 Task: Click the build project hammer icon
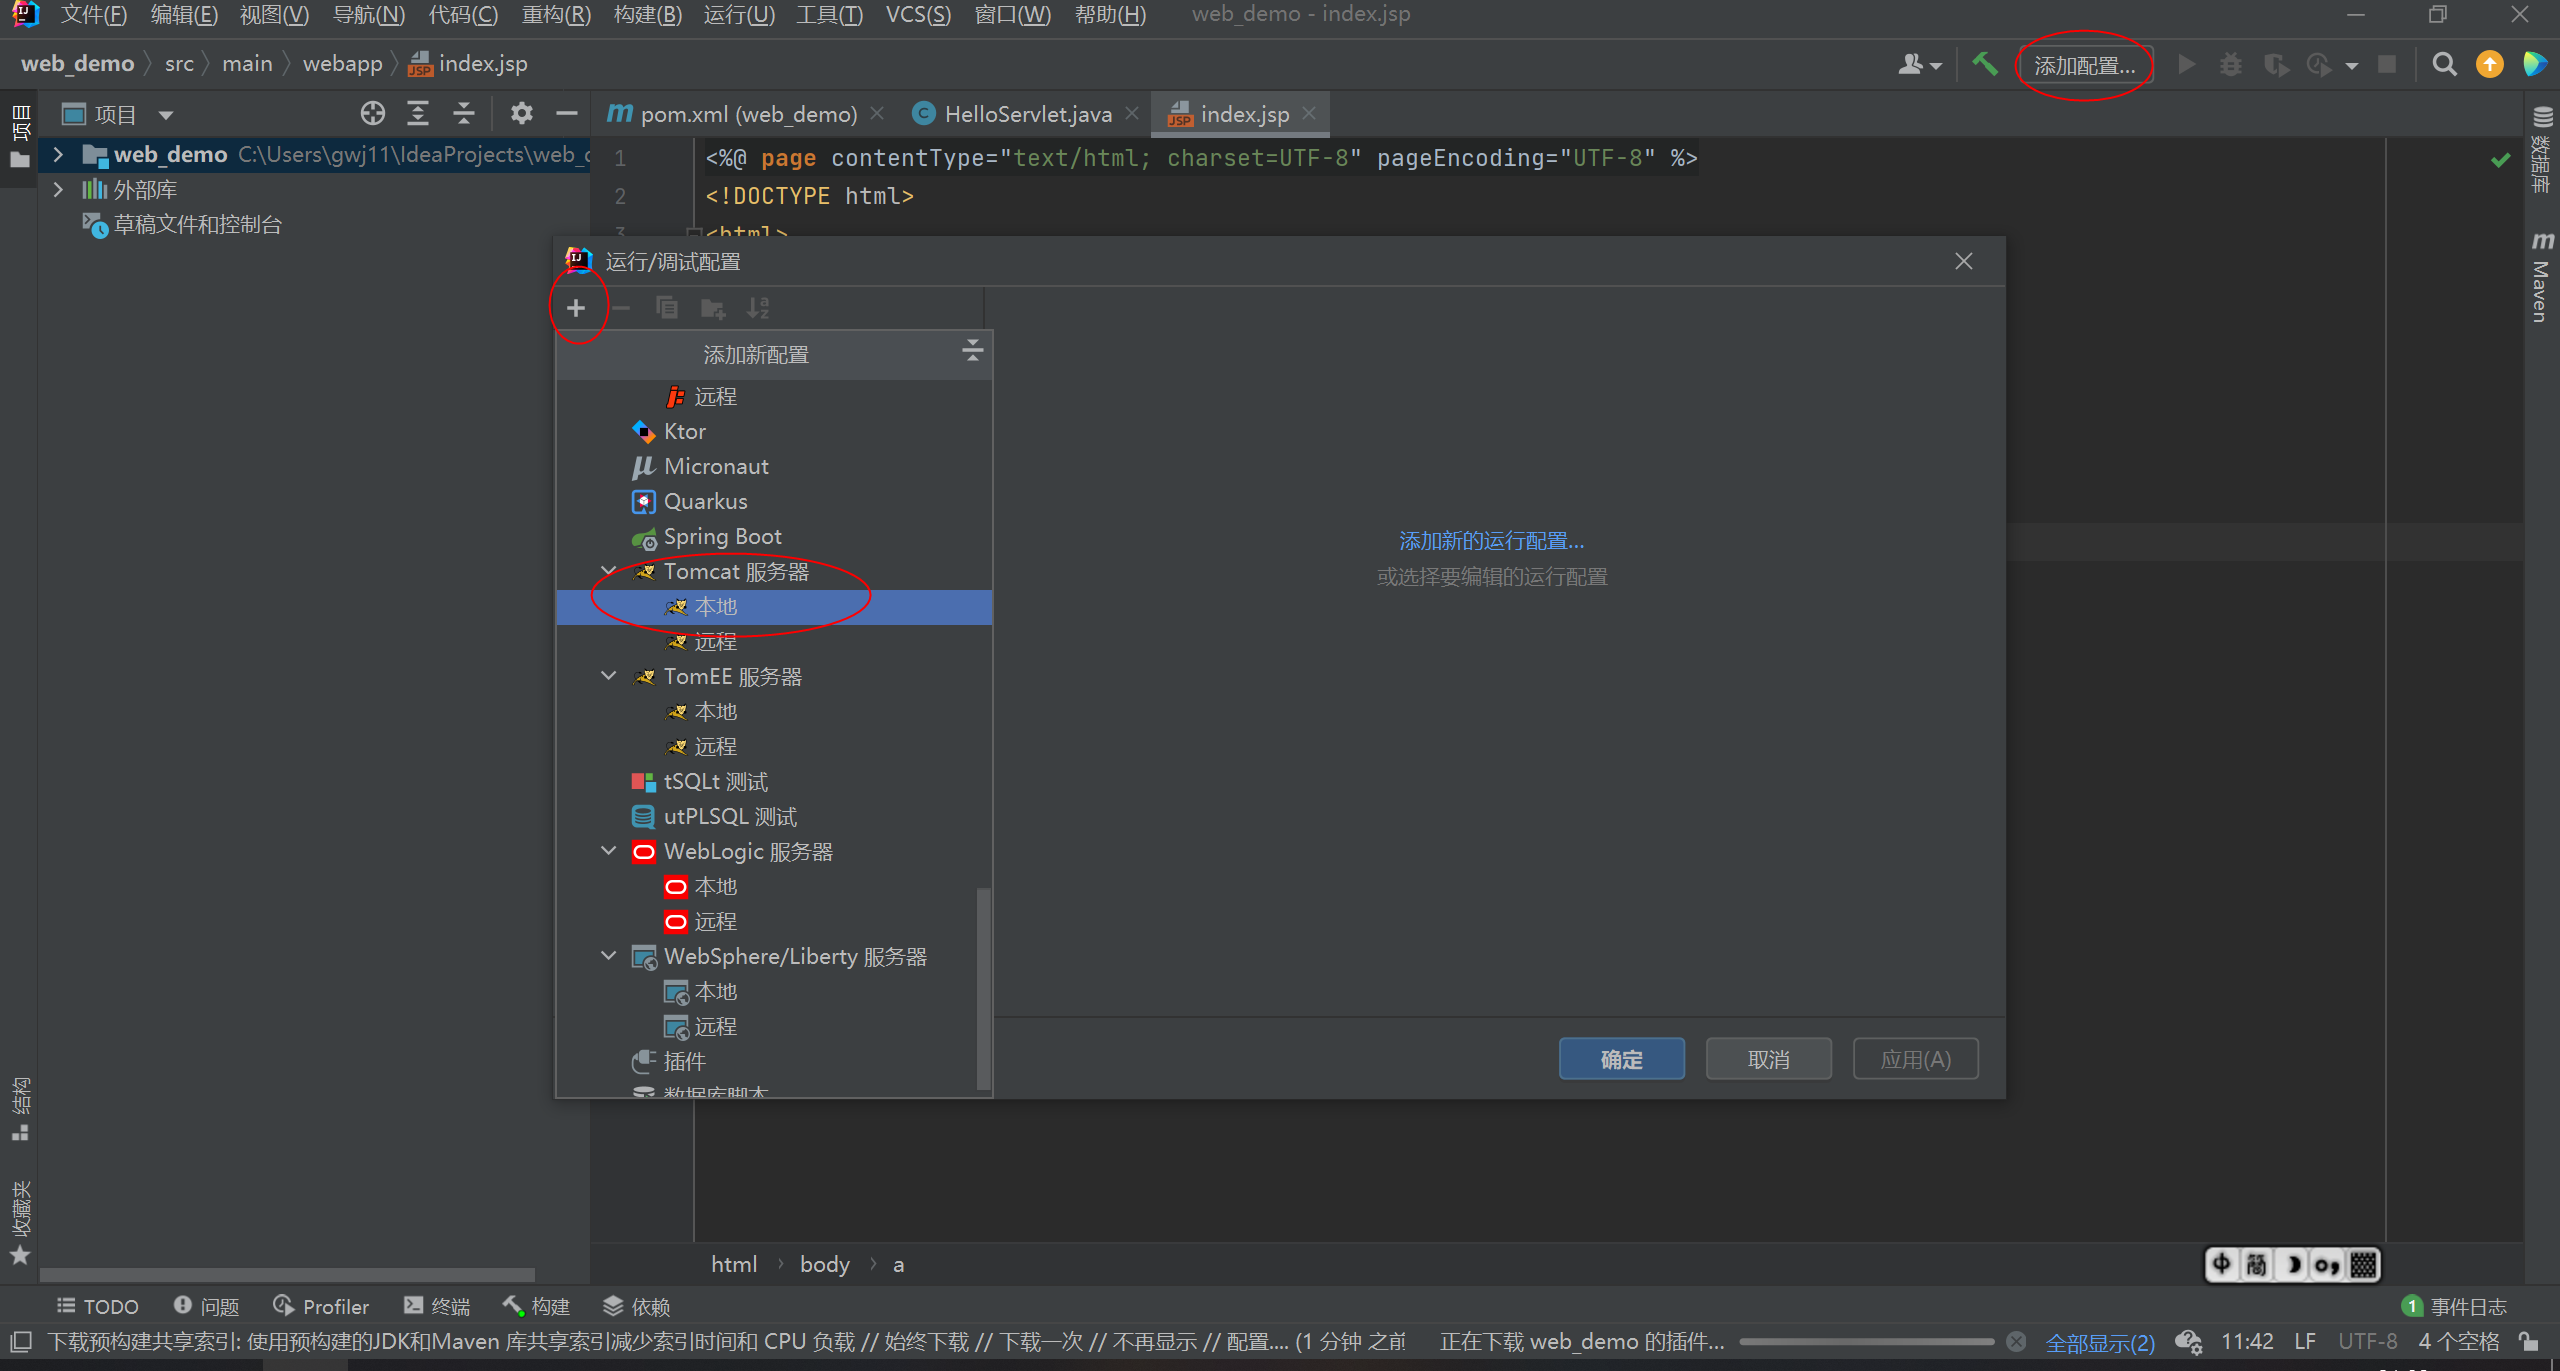pos(1984,65)
